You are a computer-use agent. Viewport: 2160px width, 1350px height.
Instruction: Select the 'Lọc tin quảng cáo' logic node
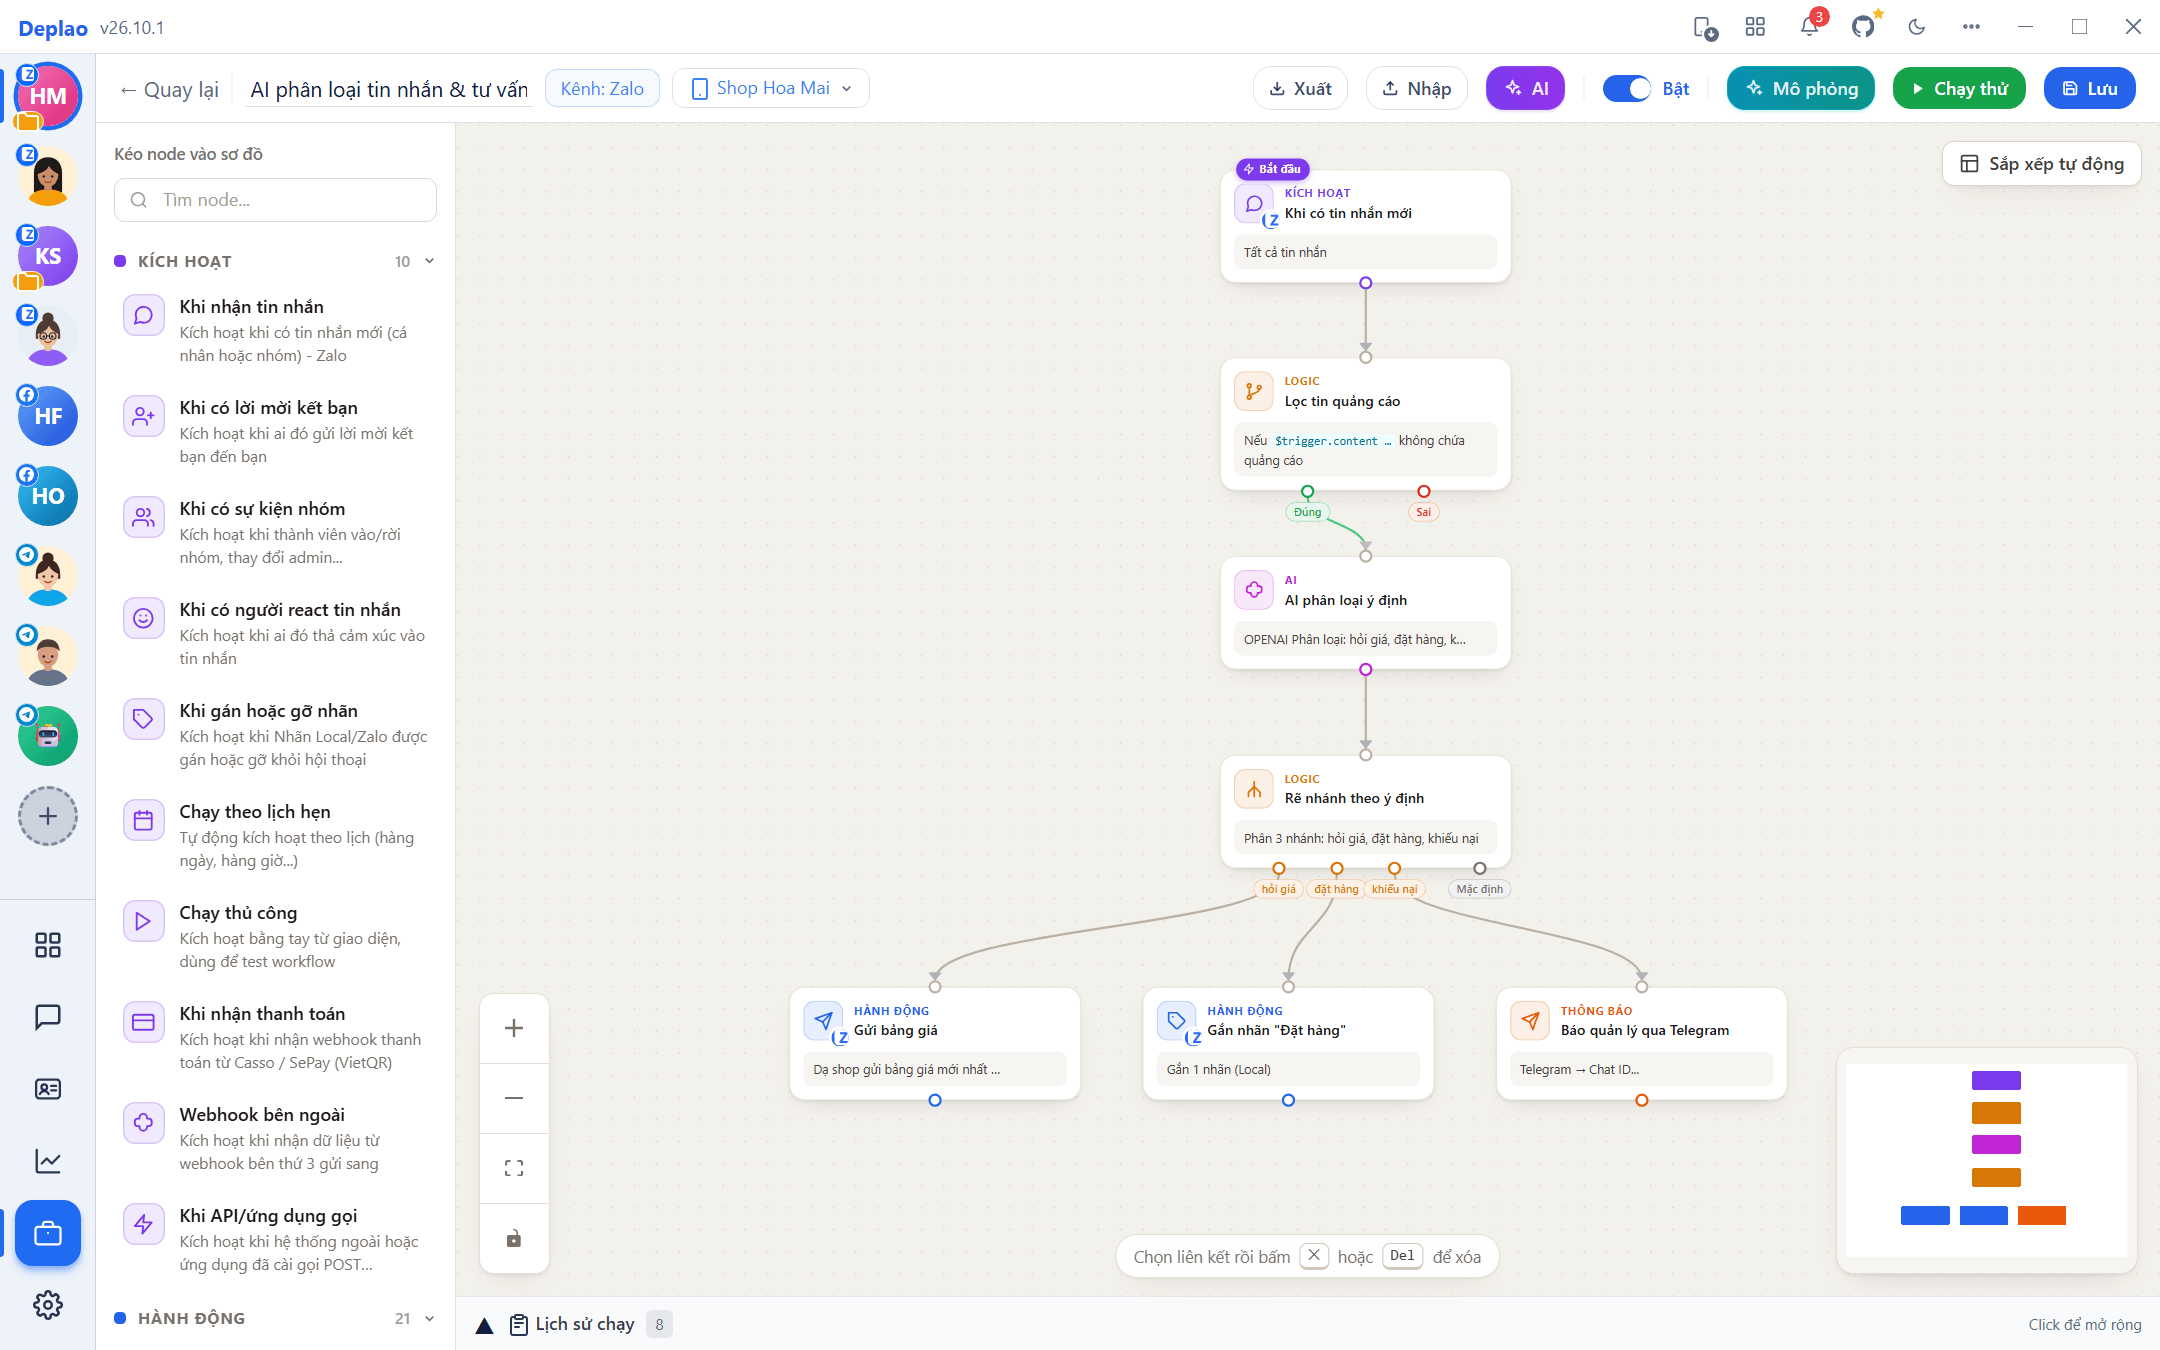pyautogui.click(x=1365, y=424)
